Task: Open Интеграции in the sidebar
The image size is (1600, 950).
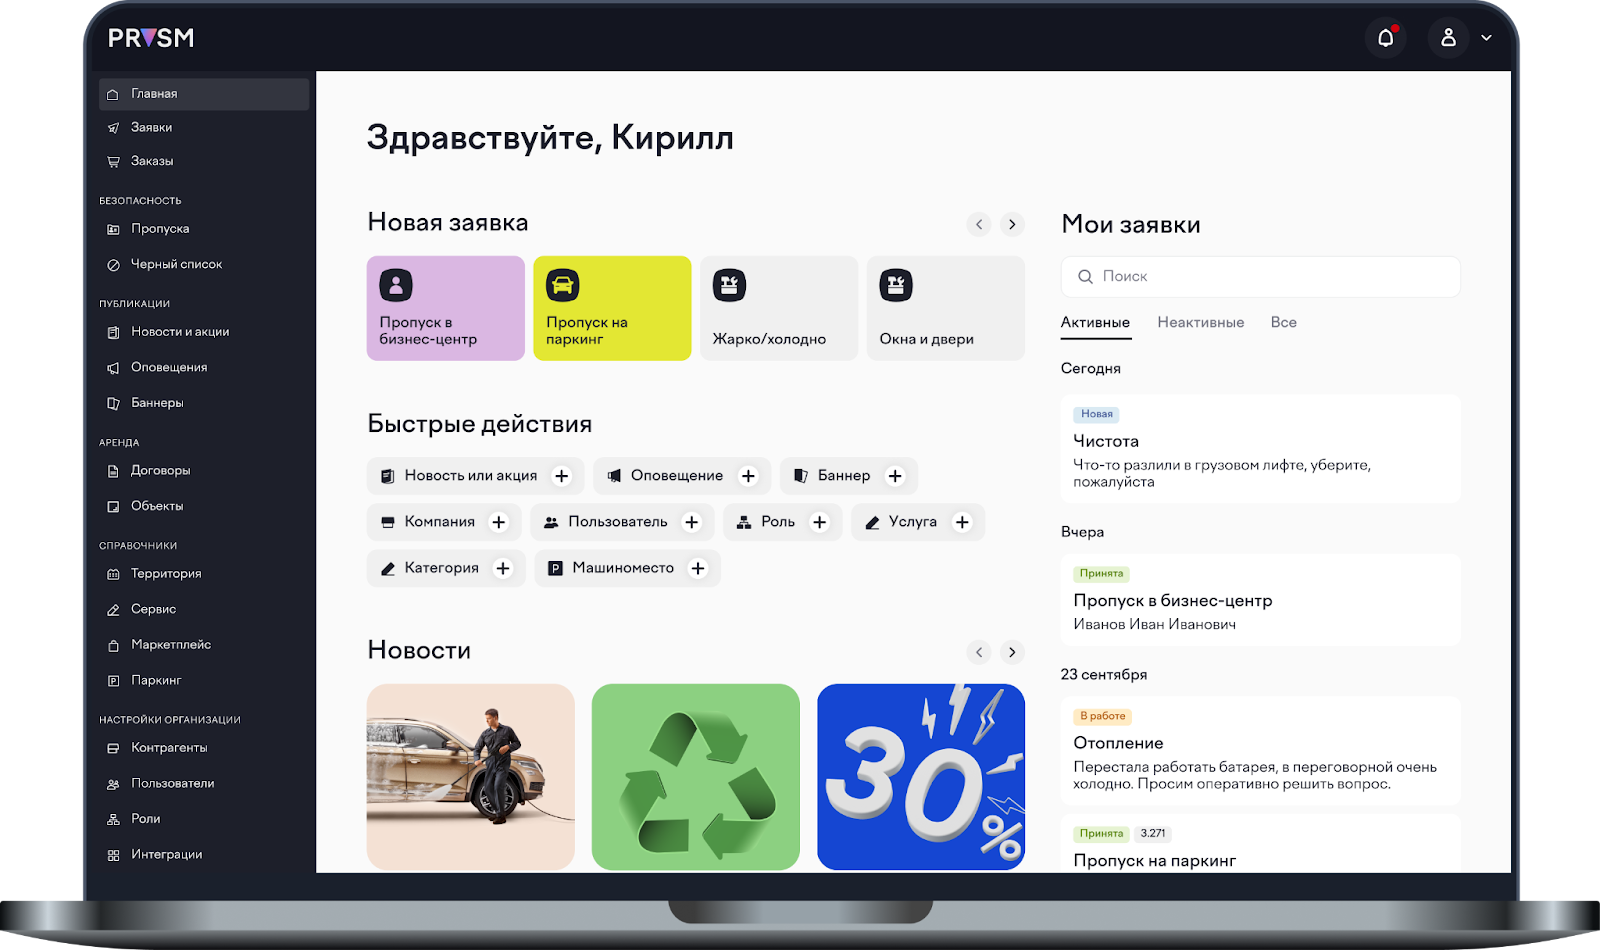Action: tap(167, 854)
